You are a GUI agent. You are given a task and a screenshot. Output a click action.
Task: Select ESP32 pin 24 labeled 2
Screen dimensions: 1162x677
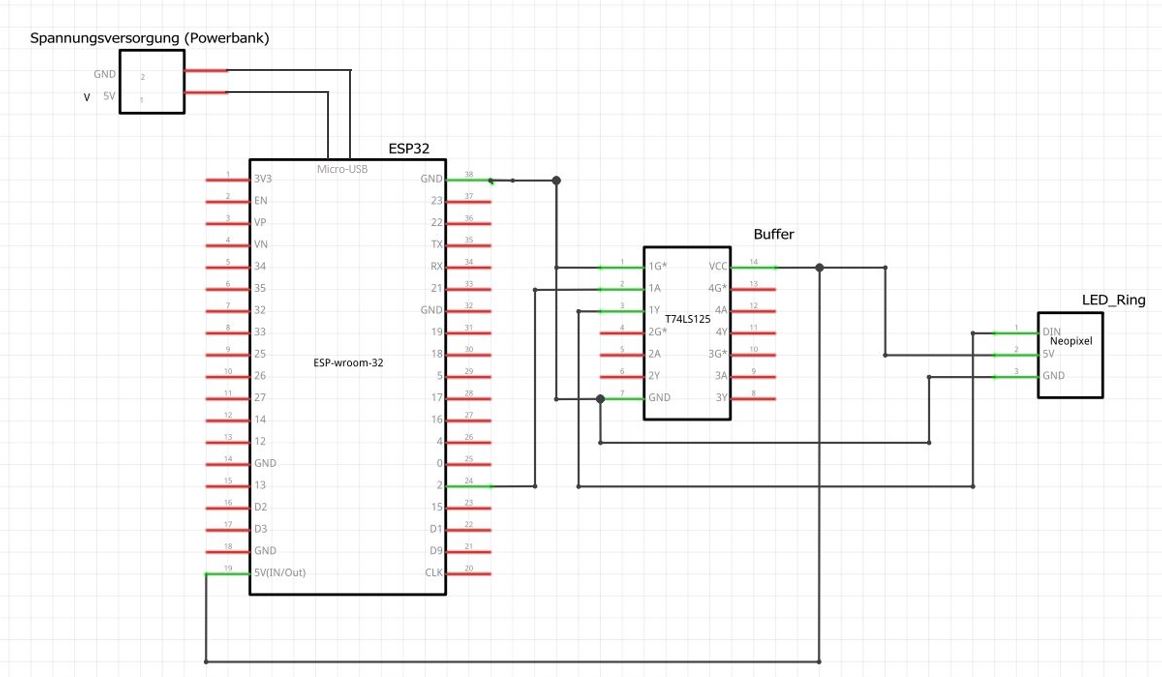click(468, 486)
